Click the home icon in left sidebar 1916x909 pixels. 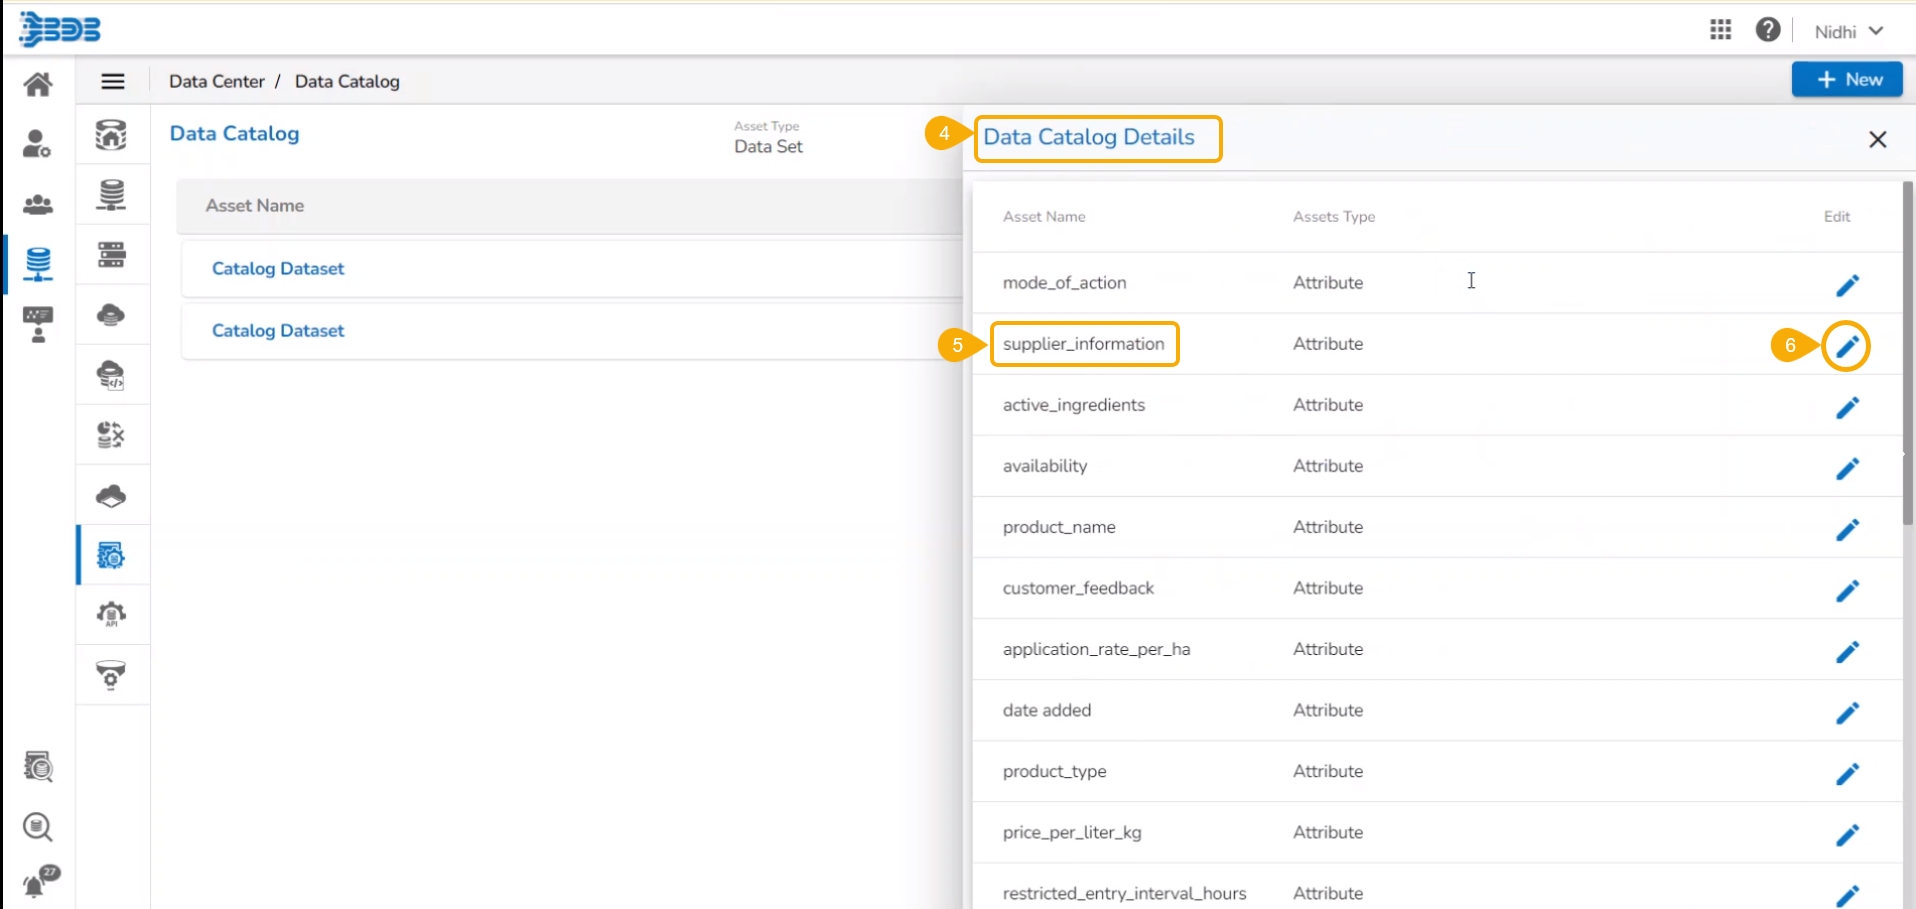coord(38,84)
